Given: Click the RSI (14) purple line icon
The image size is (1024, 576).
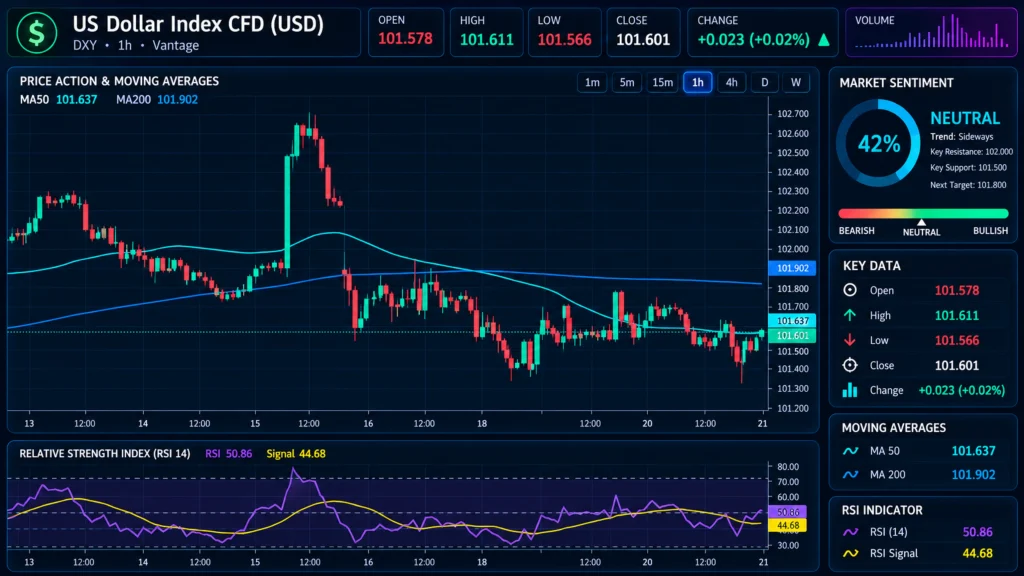Looking at the screenshot, I should pyautogui.click(x=850, y=532).
